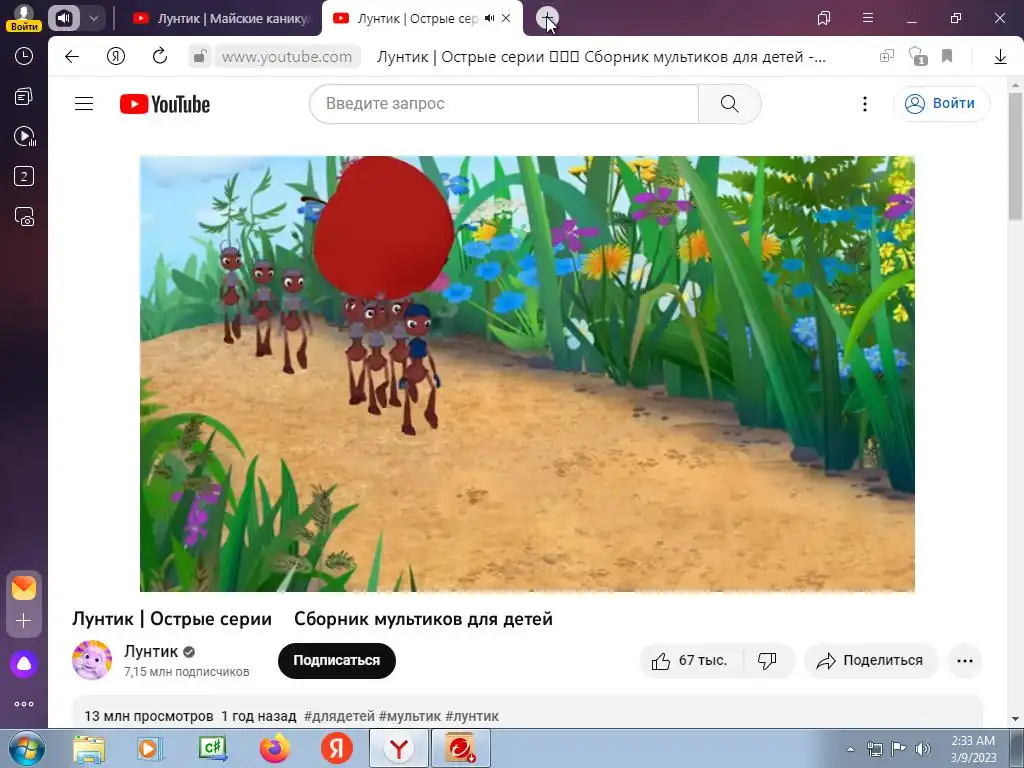1024x768 pixels.
Task: Open Windows Explorer from the taskbar
Action: pos(89,749)
